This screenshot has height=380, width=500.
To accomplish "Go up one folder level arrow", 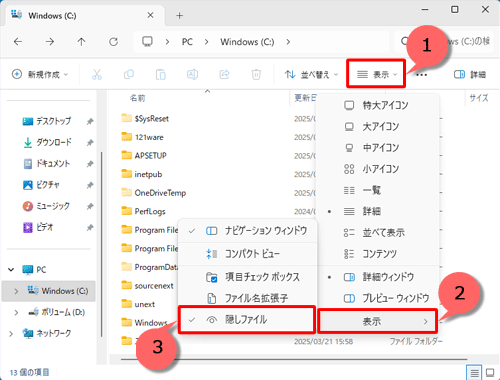I will [x=81, y=42].
